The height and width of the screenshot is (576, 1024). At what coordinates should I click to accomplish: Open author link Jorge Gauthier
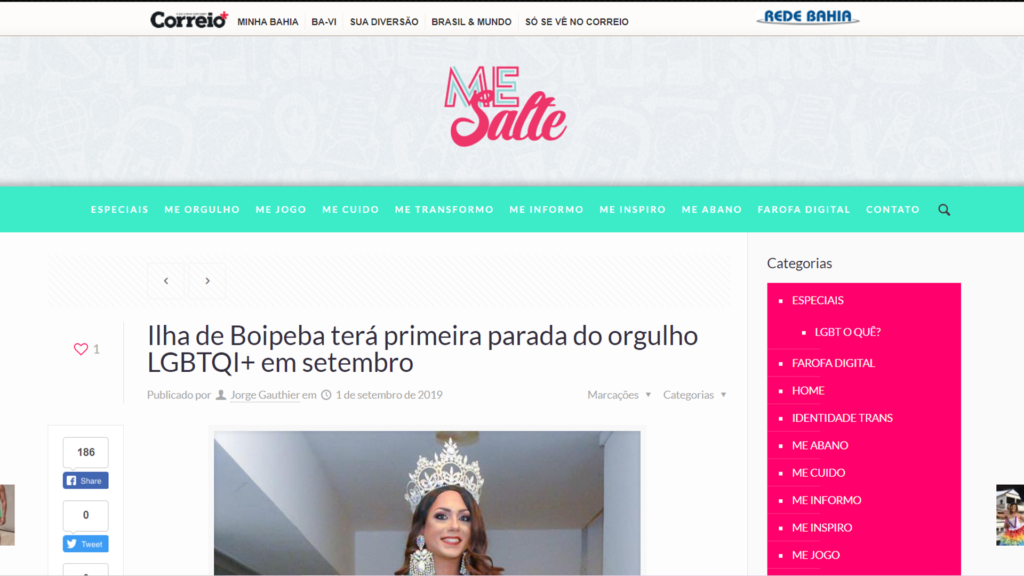click(264, 394)
